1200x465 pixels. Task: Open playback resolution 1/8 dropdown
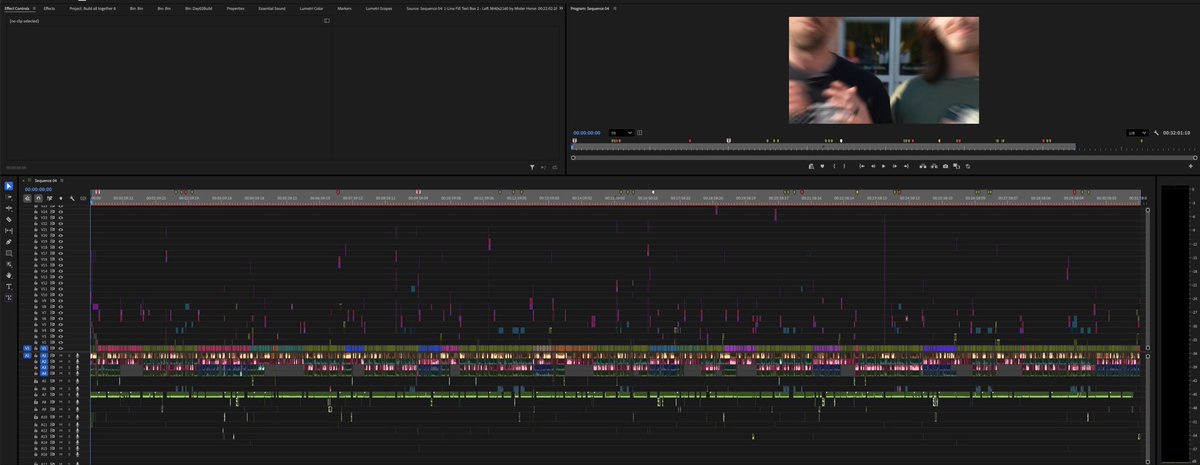1136,132
